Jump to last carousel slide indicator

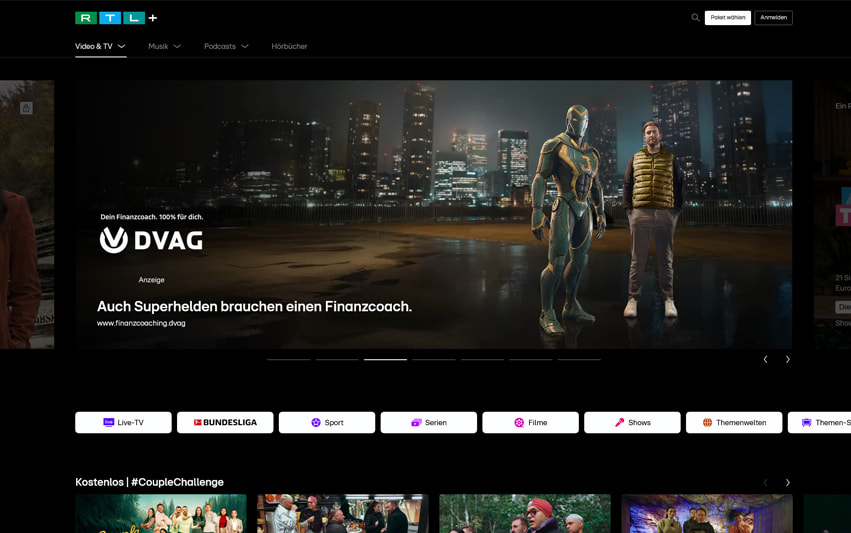[579, 359]
